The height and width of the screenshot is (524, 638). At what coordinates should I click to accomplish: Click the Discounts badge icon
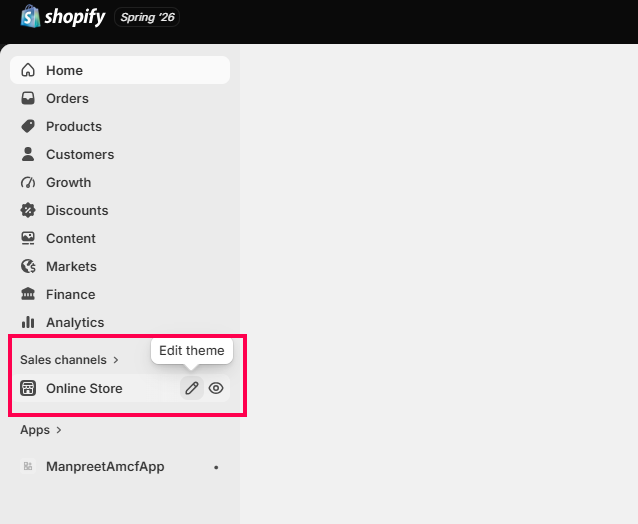click(x=28, y=210)
